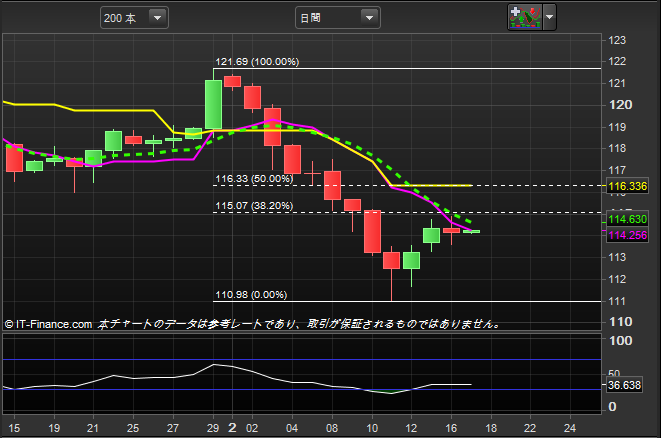Click the 123 price axis label
This screenshot has height=438, width=661.
[x=617, y=40]
